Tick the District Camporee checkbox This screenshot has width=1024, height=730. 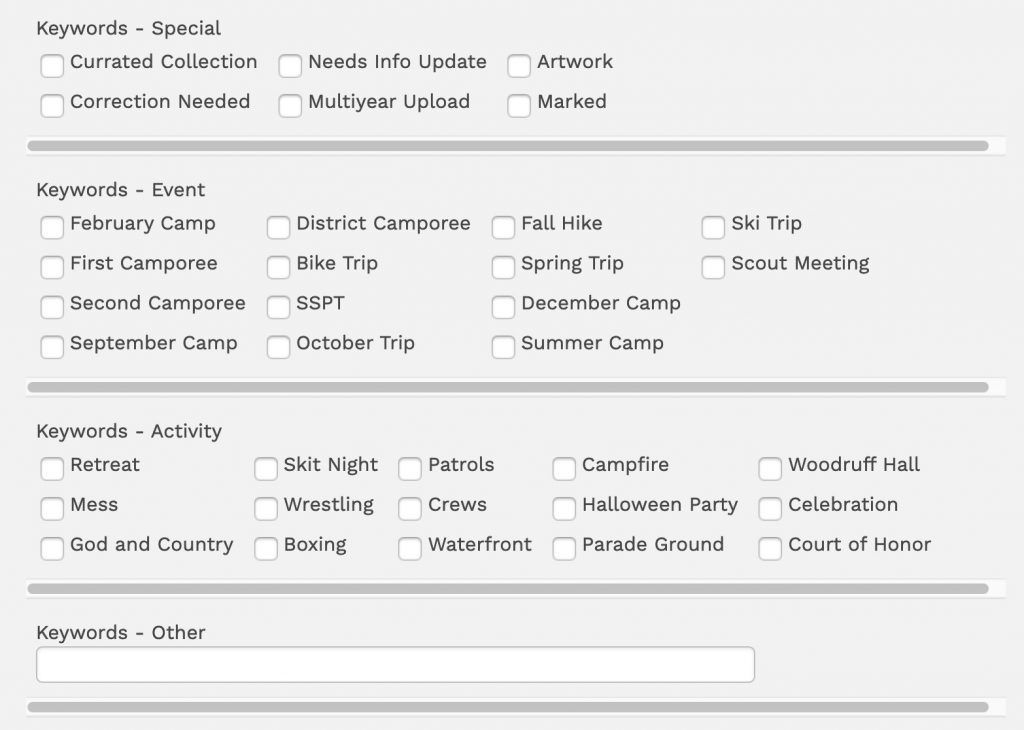pos(278,228)
